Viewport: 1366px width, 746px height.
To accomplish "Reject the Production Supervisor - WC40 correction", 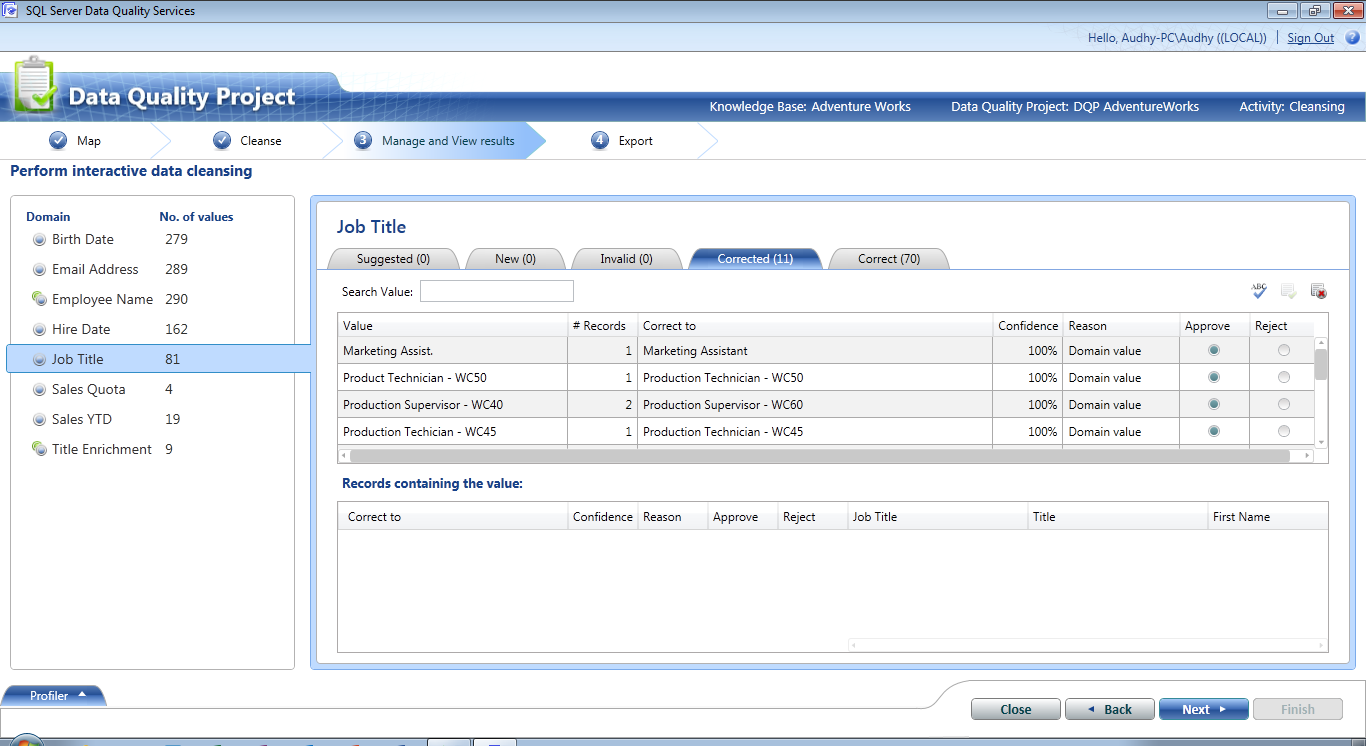I will click(1282, 404).
